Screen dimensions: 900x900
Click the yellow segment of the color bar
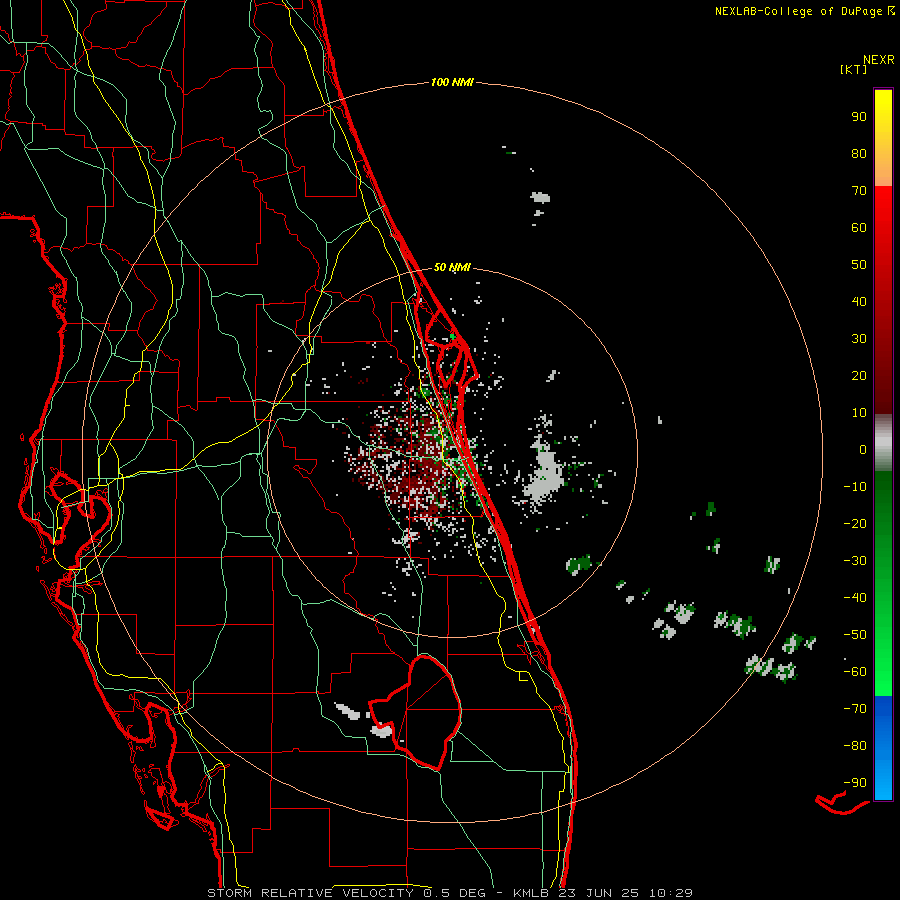pos(883,138)
